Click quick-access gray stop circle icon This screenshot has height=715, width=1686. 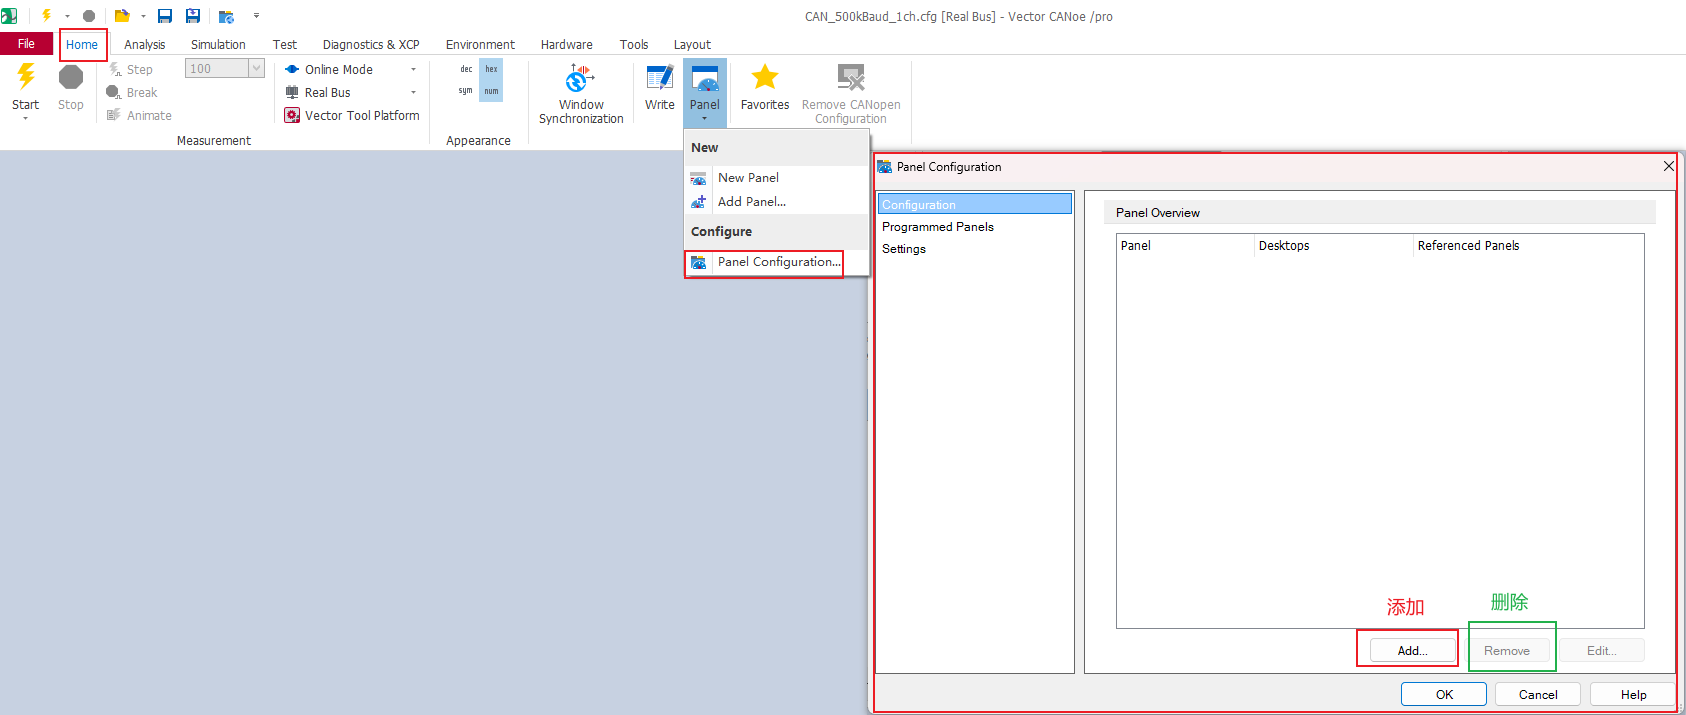[89, 16]
